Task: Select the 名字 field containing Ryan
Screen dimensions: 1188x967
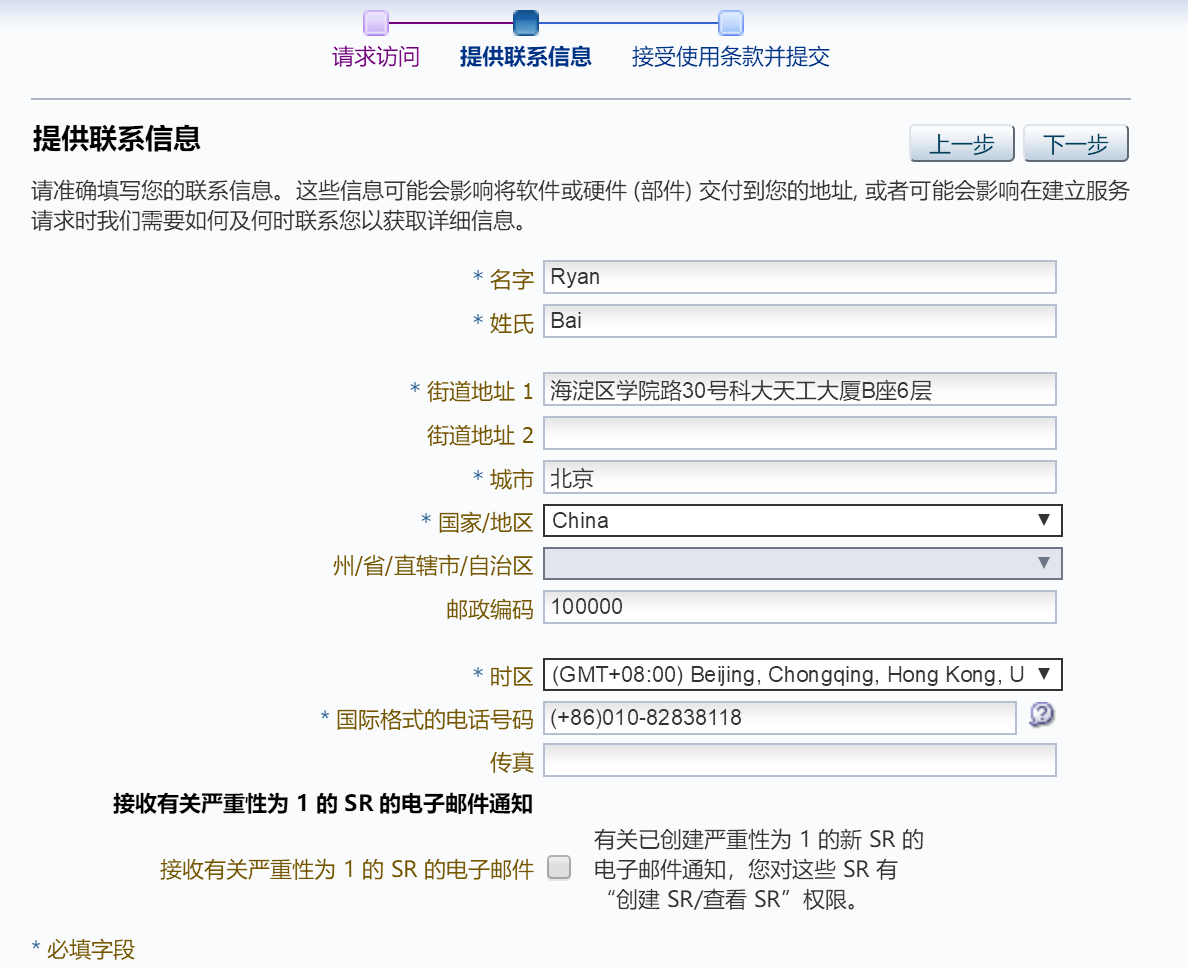Action: pyautogui.click(x=799, y=277)
